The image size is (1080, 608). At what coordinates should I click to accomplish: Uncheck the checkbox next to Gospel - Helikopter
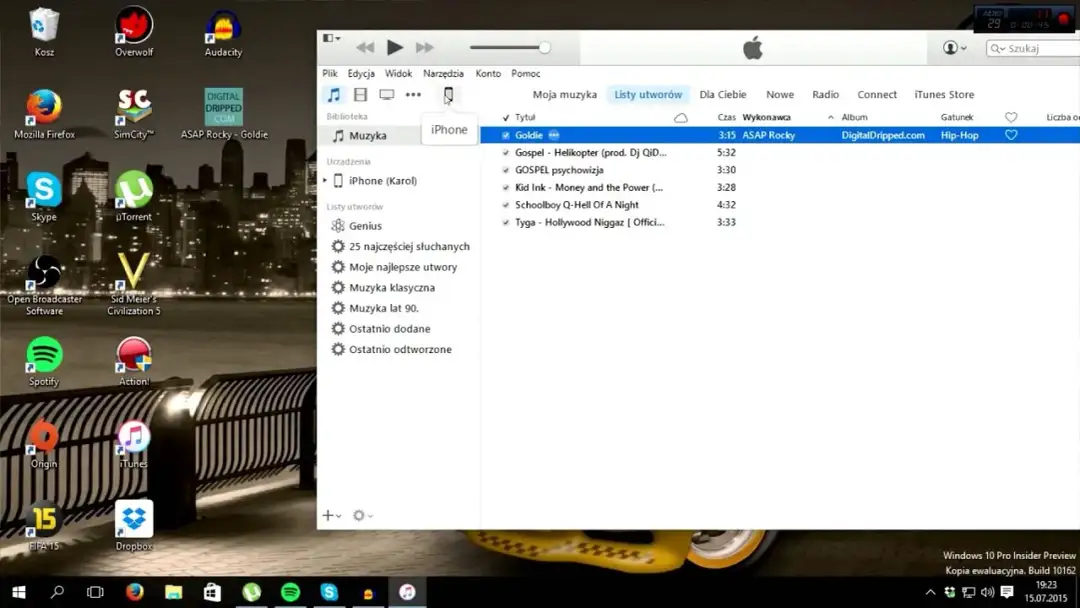[506, 152]
